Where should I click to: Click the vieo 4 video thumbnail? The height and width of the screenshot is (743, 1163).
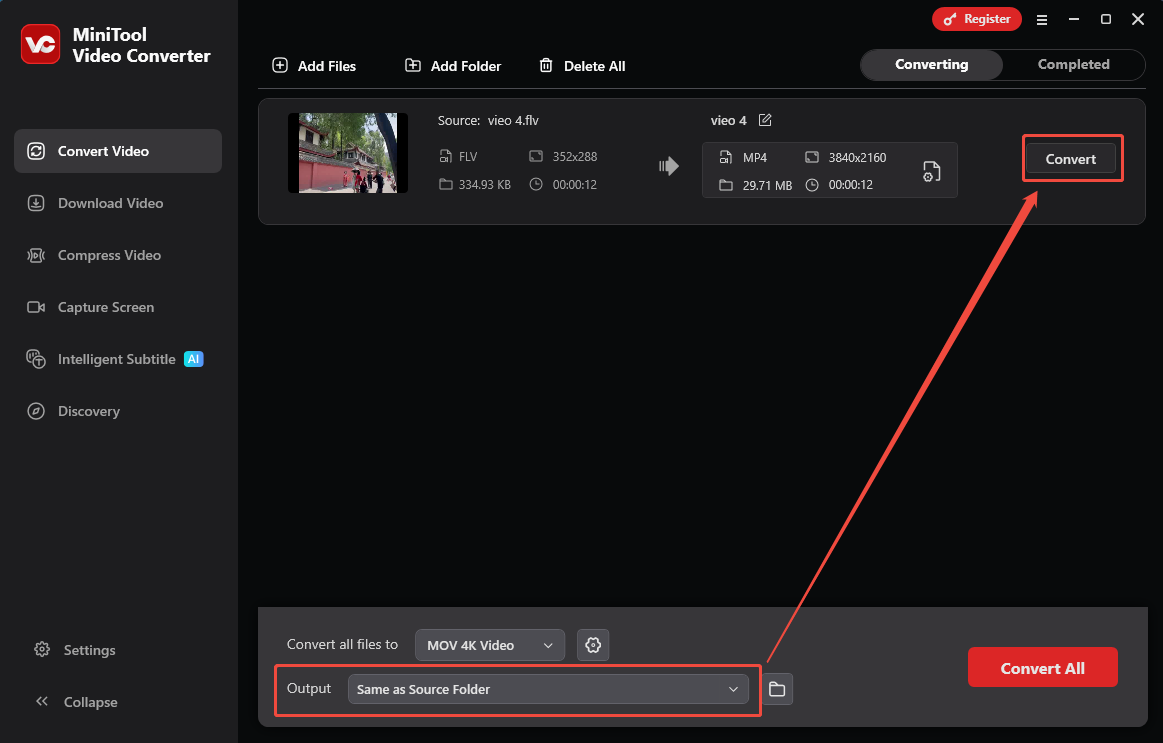coord(347,153)
